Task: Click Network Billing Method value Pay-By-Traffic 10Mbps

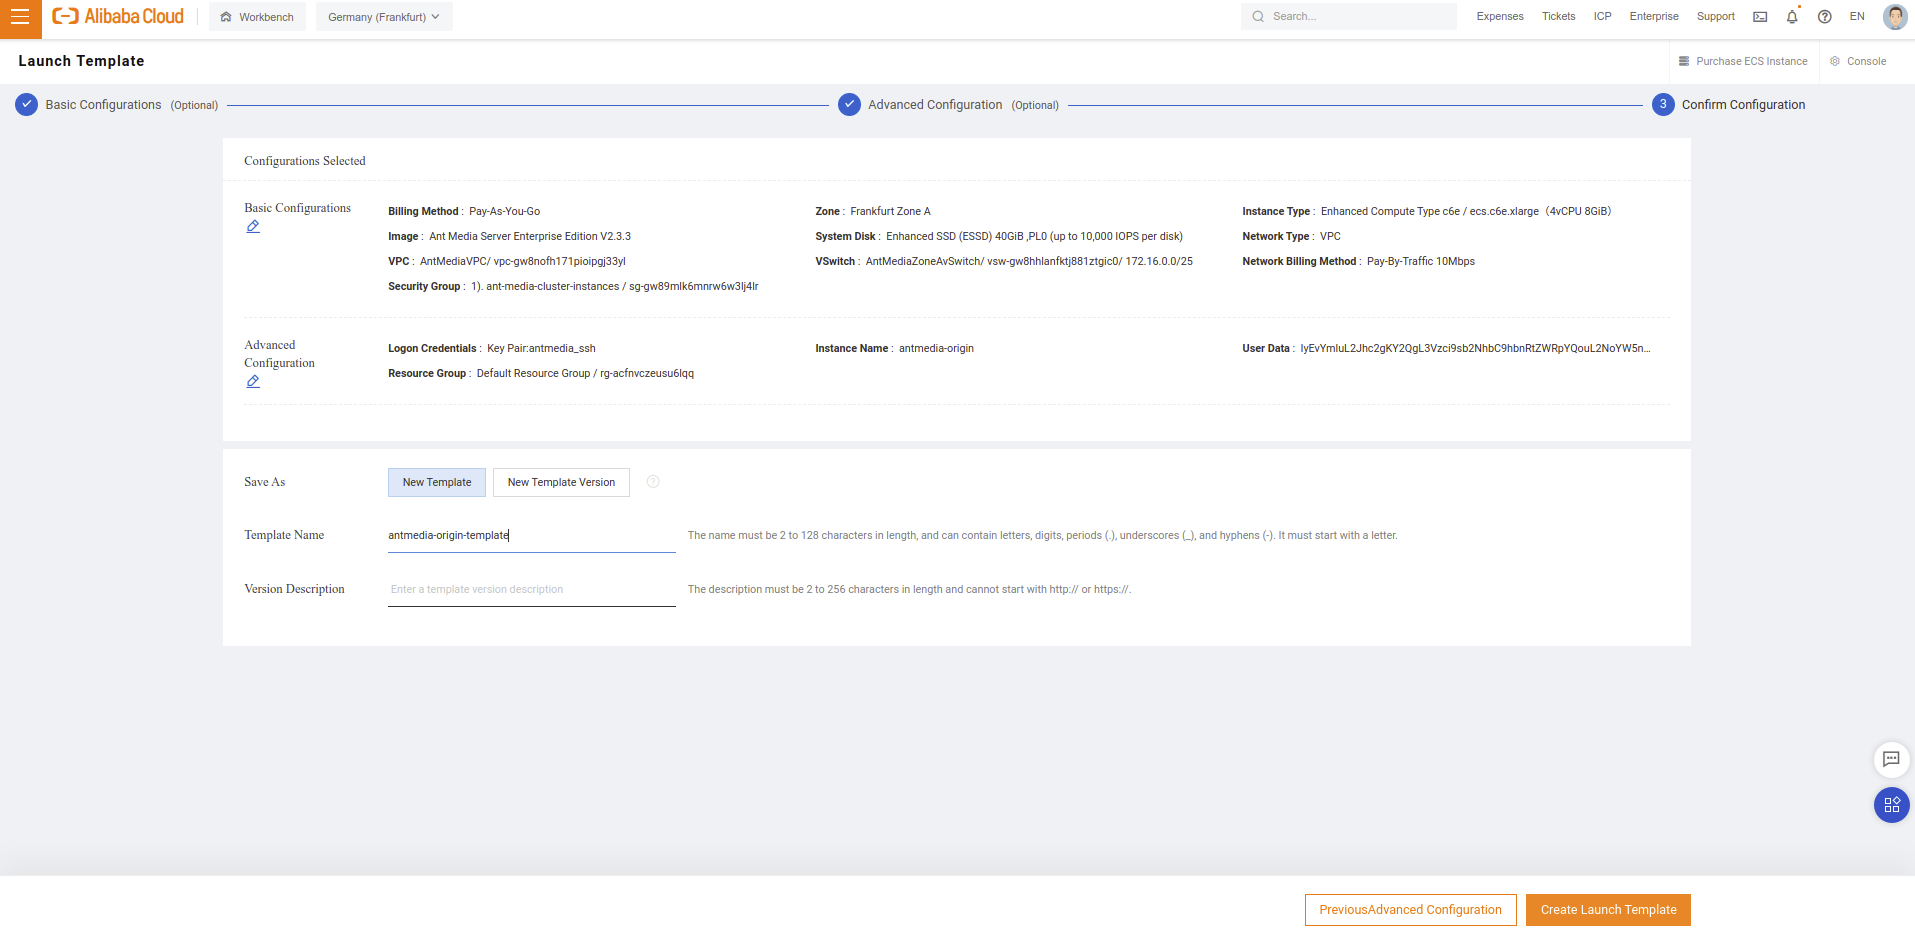Action: click(1421, 262)
